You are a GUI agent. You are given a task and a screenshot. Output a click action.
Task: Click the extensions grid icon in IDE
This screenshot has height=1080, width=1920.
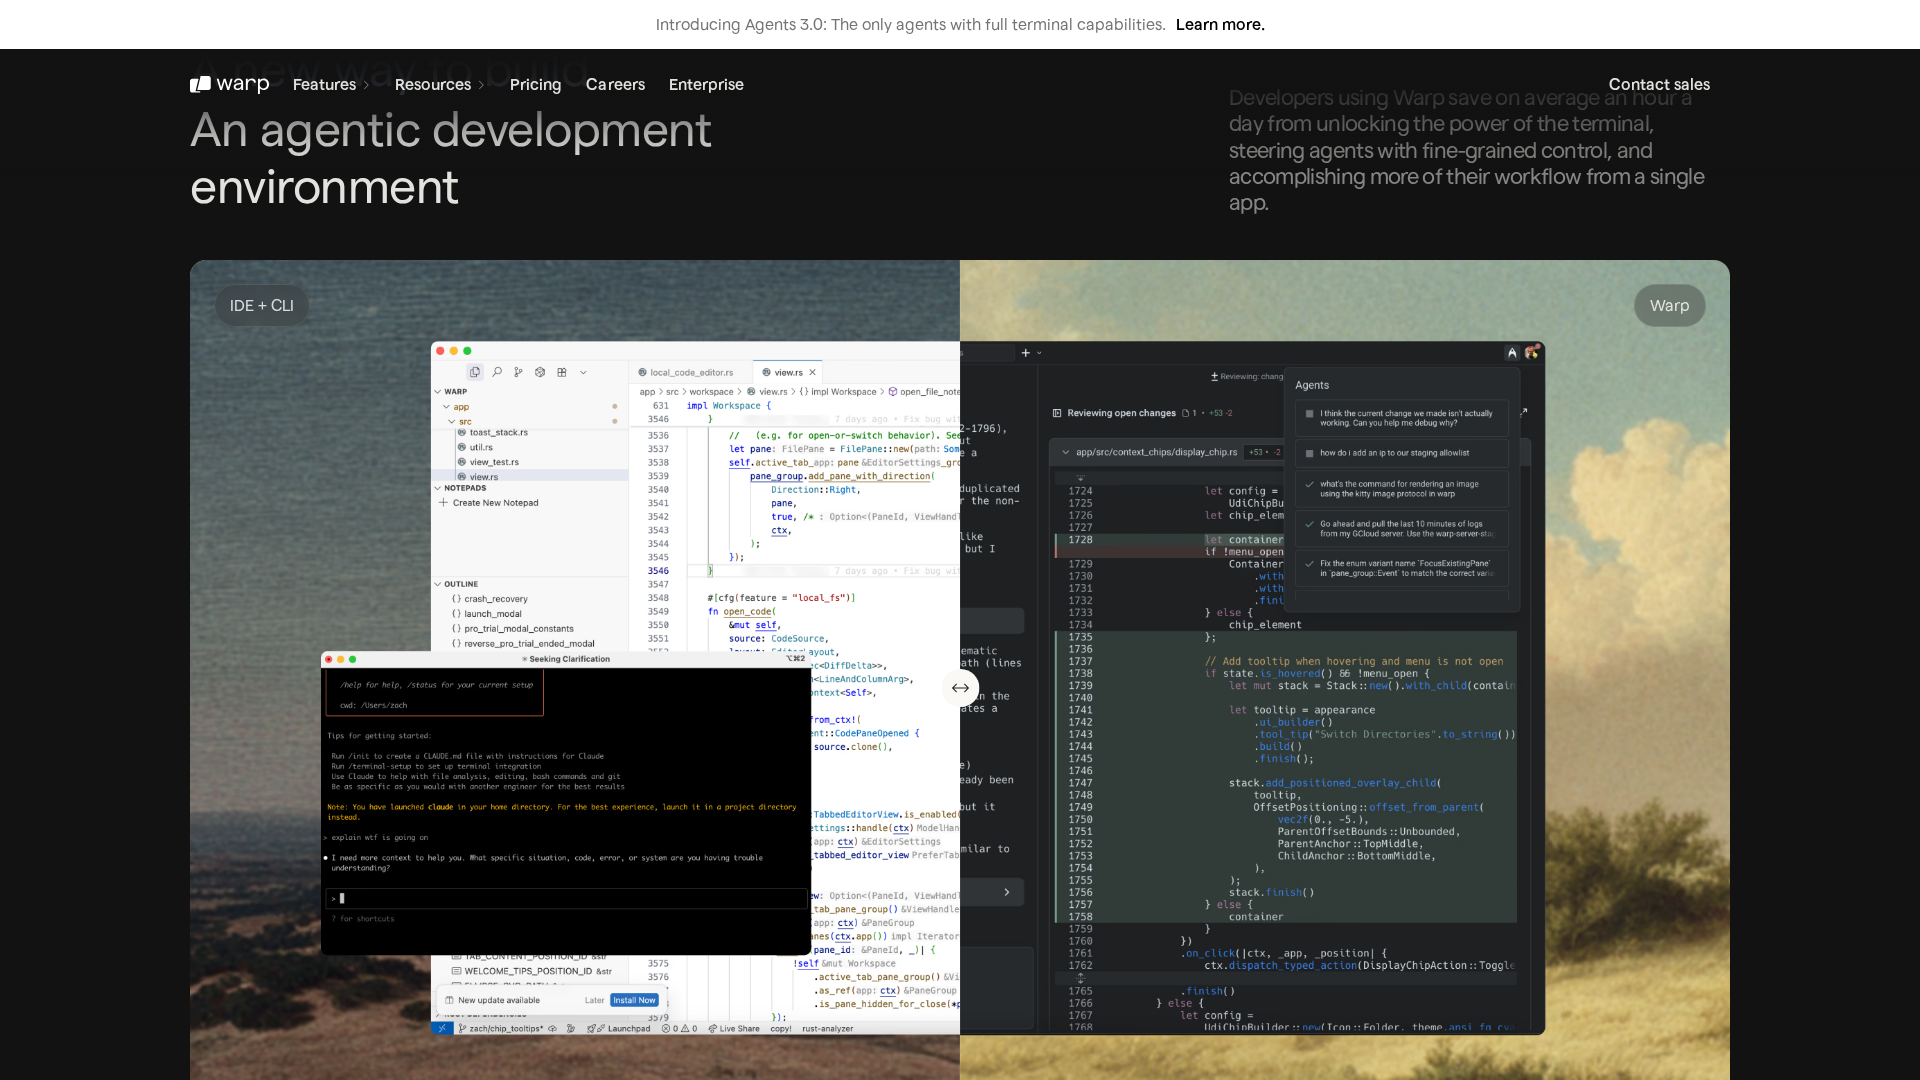562,372
